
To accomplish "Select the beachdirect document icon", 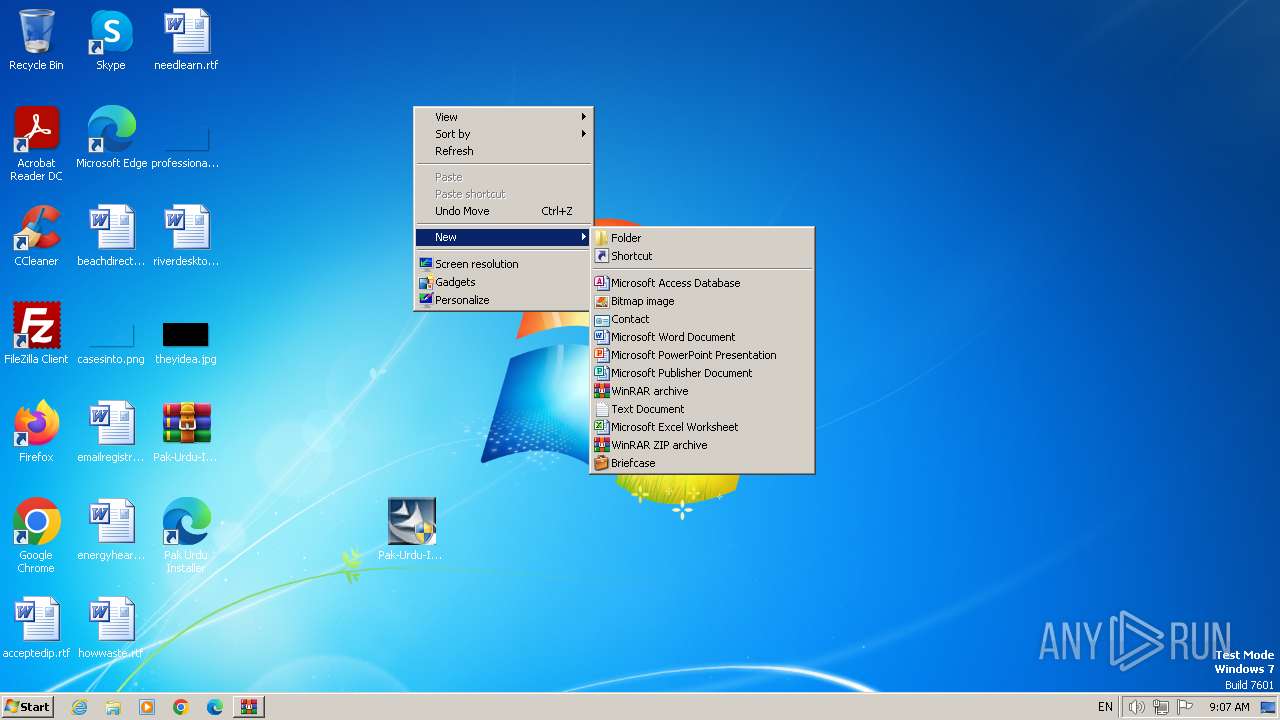I will coord(111,236).
